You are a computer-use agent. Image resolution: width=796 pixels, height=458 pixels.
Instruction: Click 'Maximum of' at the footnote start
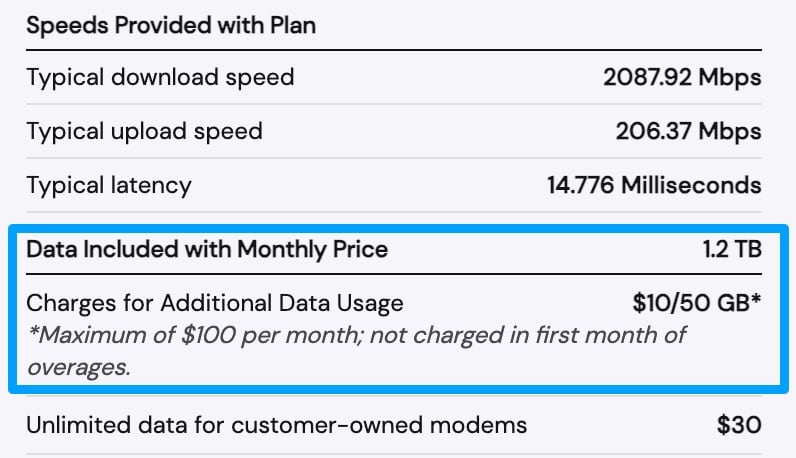(94, 334)
